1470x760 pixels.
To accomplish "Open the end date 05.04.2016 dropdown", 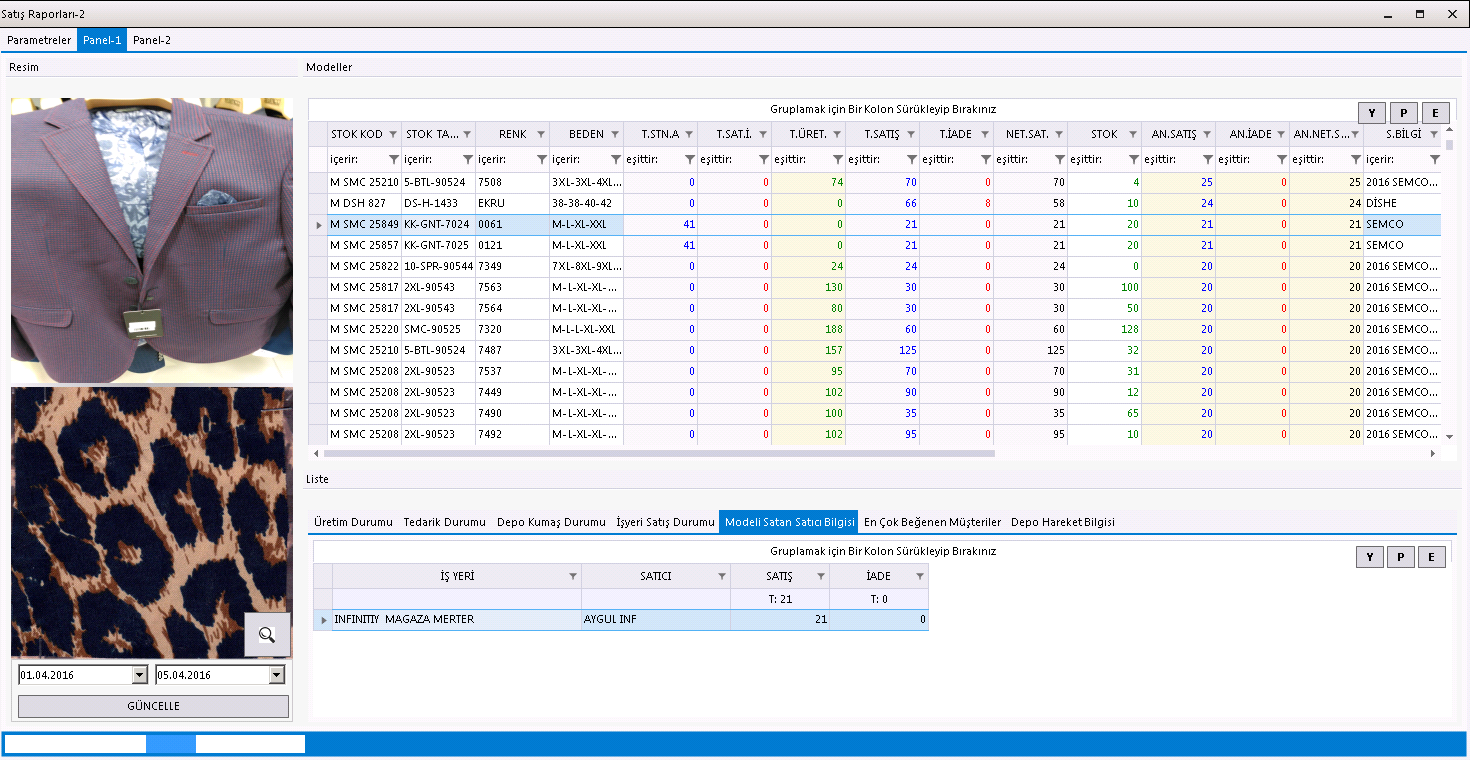I will pos(276,675).
